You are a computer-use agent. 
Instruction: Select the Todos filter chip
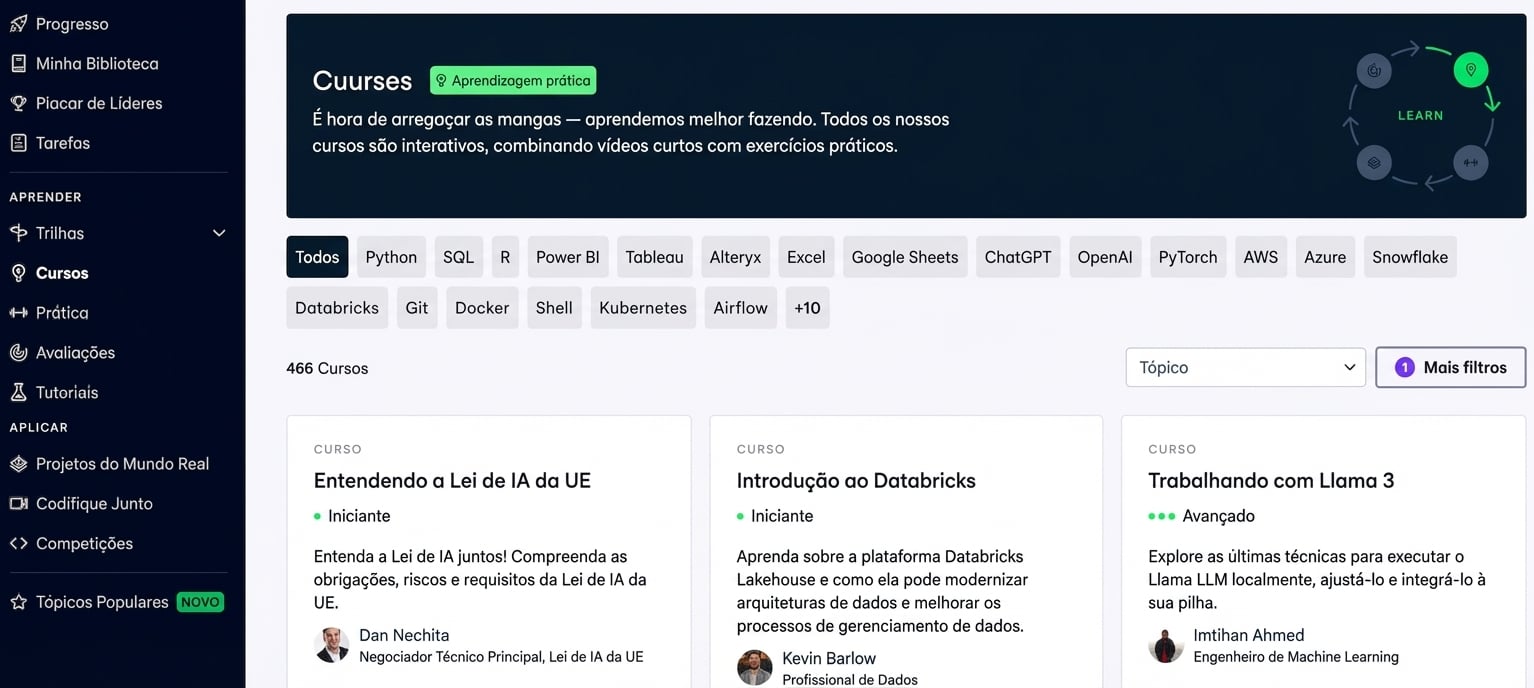(317, 257)
